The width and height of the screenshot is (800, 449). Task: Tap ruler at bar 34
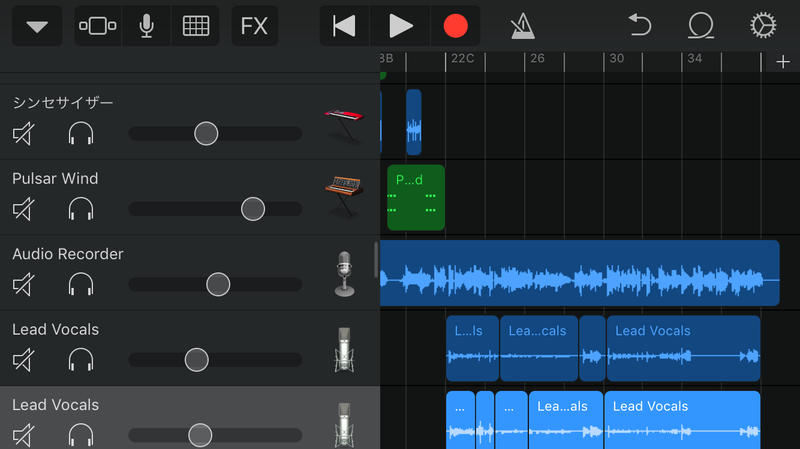[694, 58]
